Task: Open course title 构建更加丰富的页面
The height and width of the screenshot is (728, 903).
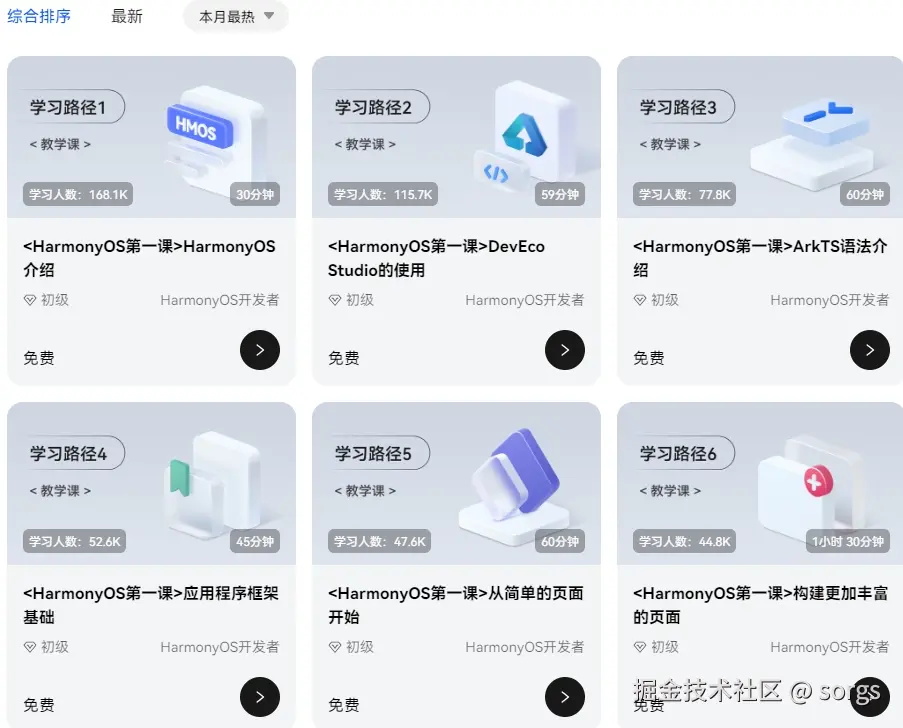Action: 760,605
